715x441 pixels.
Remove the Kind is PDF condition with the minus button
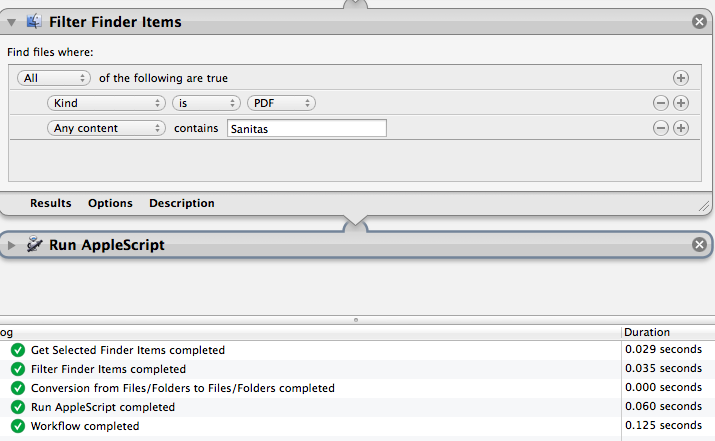[x=661, y=103]
